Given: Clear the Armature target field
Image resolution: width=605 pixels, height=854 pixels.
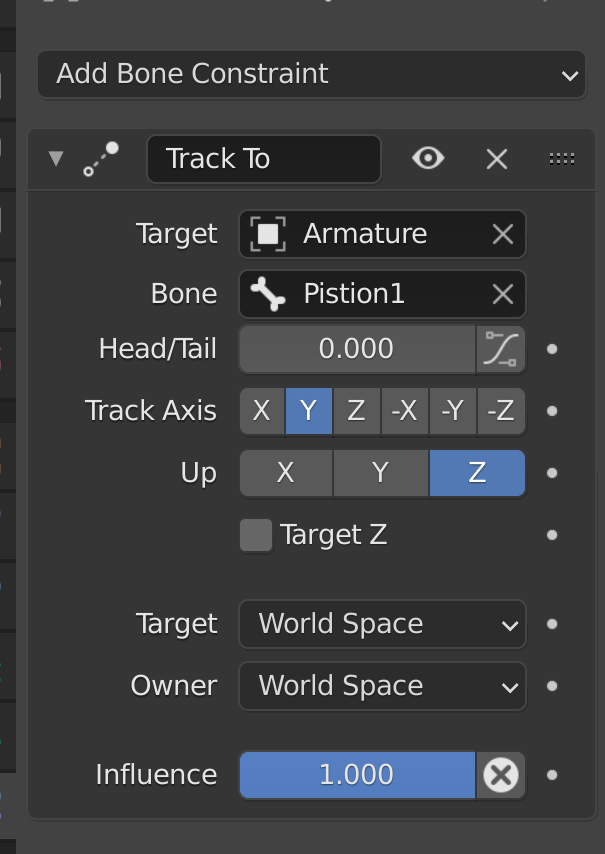Looking at the screenshot, I should pos(502,234).
